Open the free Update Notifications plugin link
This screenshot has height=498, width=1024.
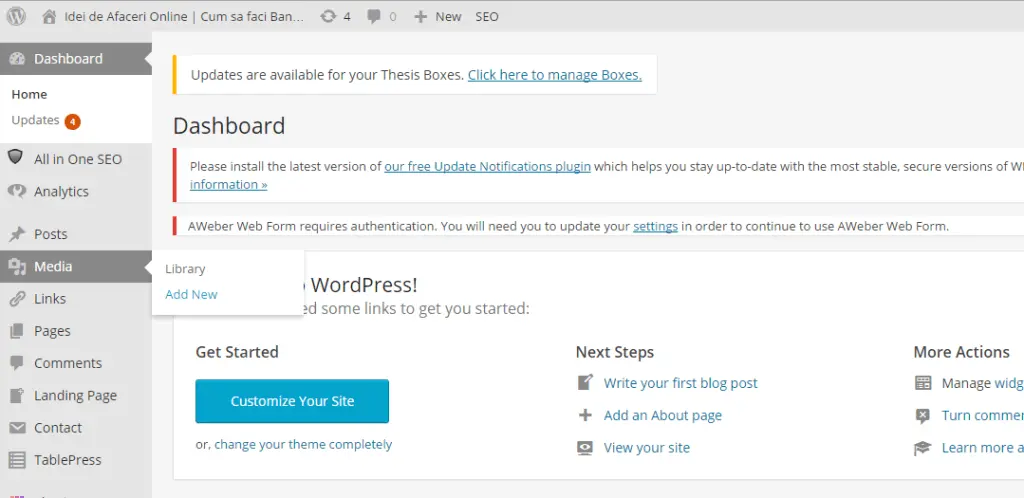(x=487, y=166)
